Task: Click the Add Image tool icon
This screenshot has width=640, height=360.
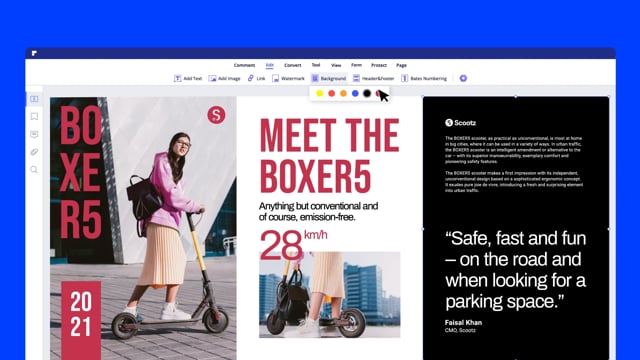Action: point(212,78)
